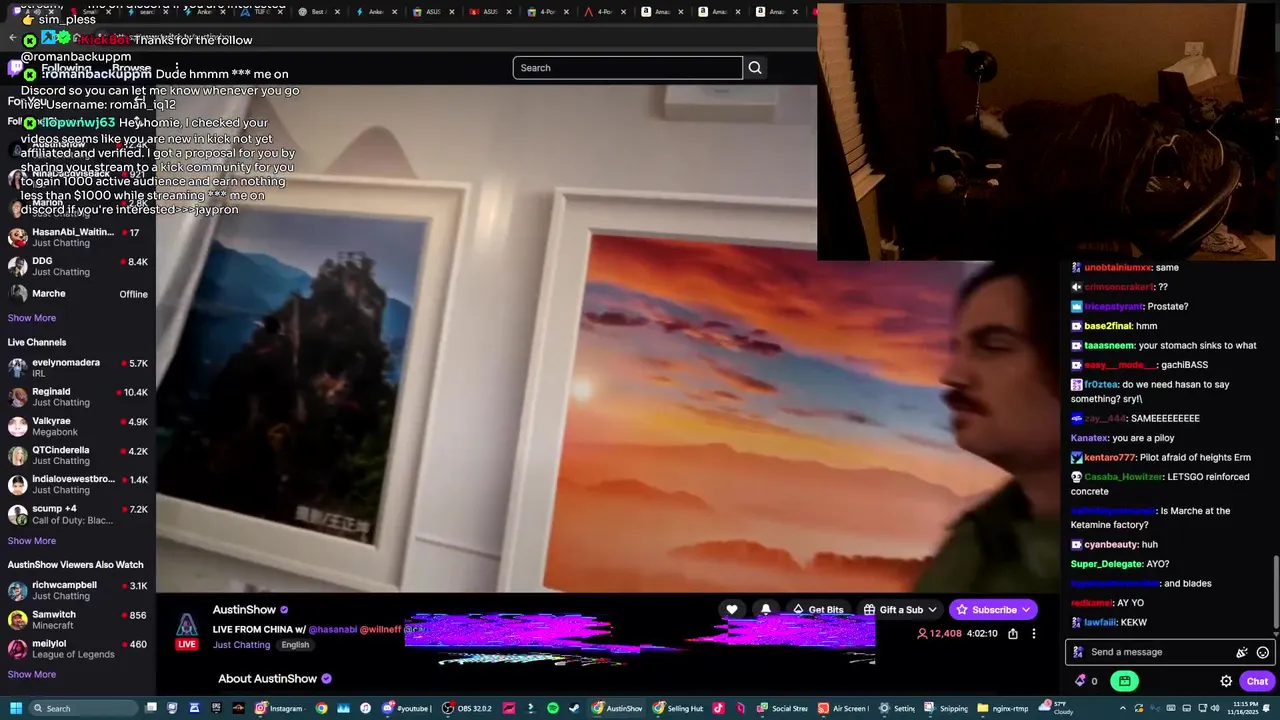Open the offline Marche channel
The image size is (1280, 720).
click(78, 294)
